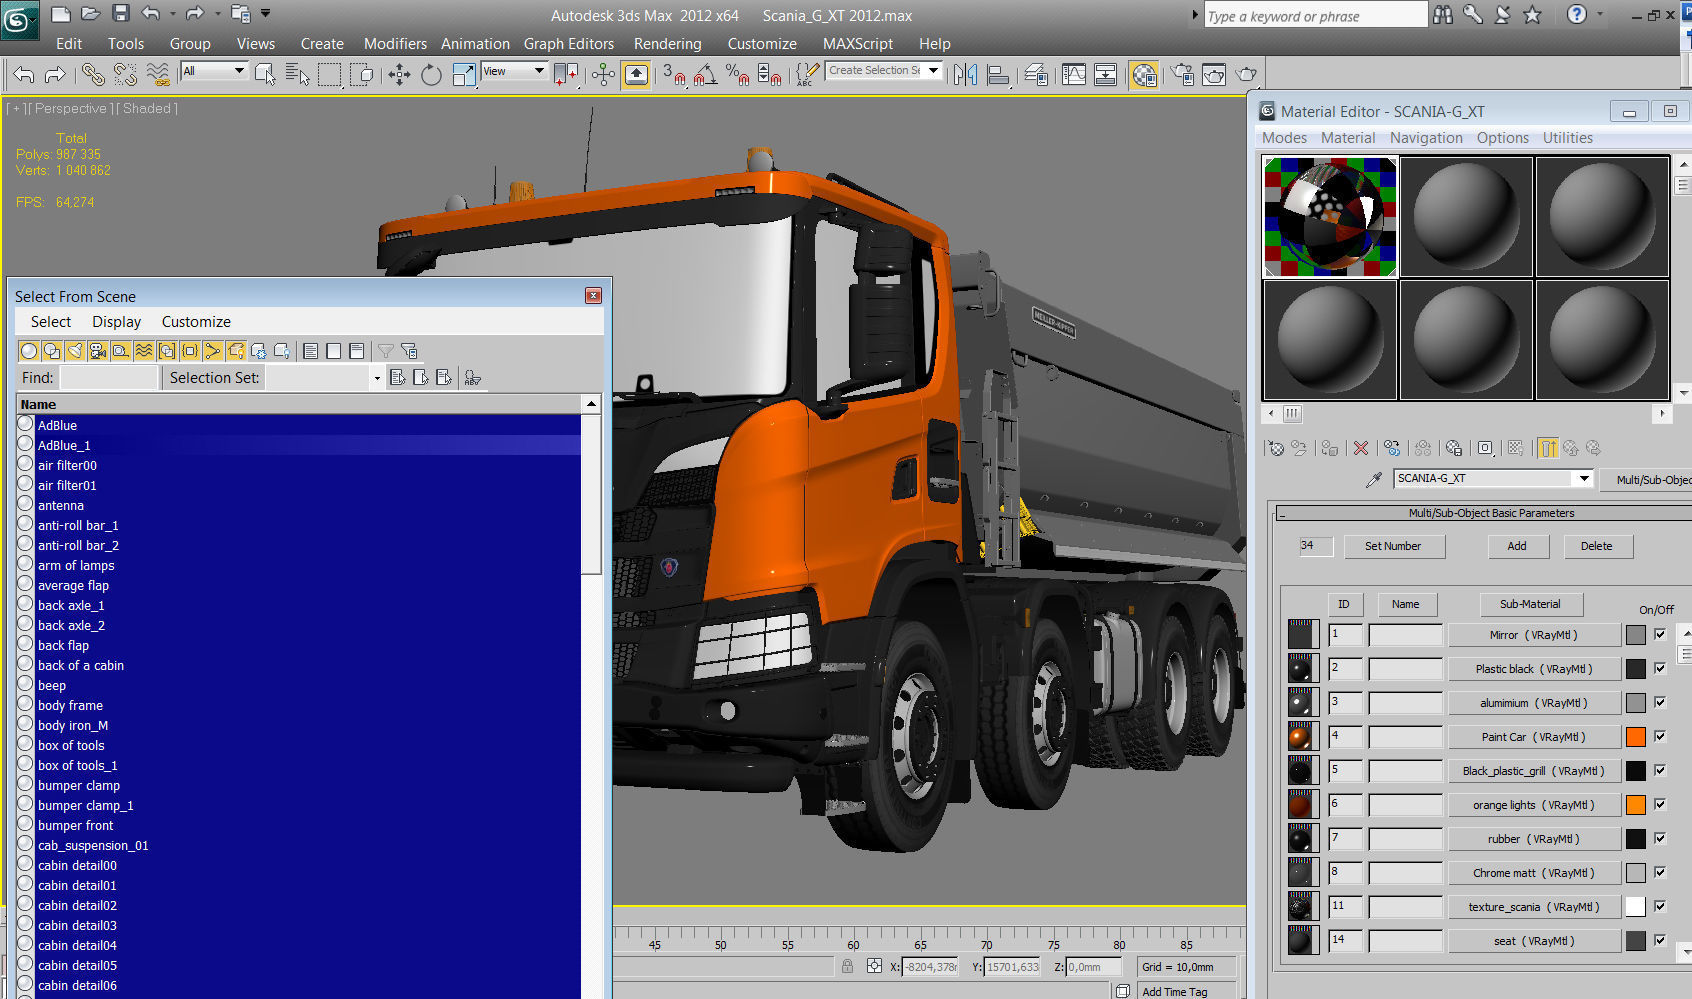
Task: Click the Set Number button
Action: point(1393,546)
